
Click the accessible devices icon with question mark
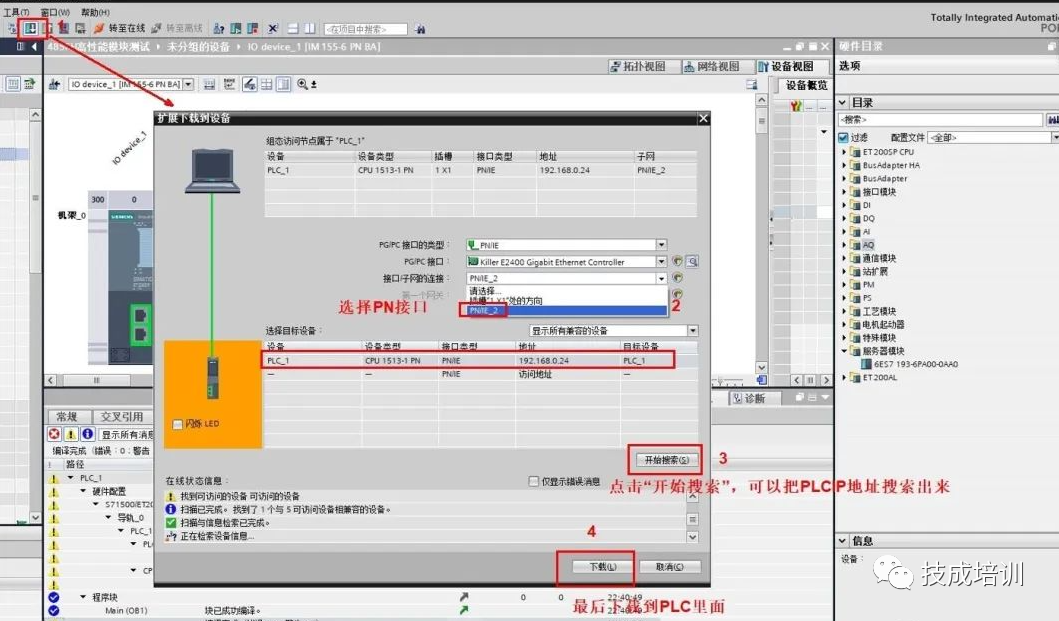(x=219, y=28)
